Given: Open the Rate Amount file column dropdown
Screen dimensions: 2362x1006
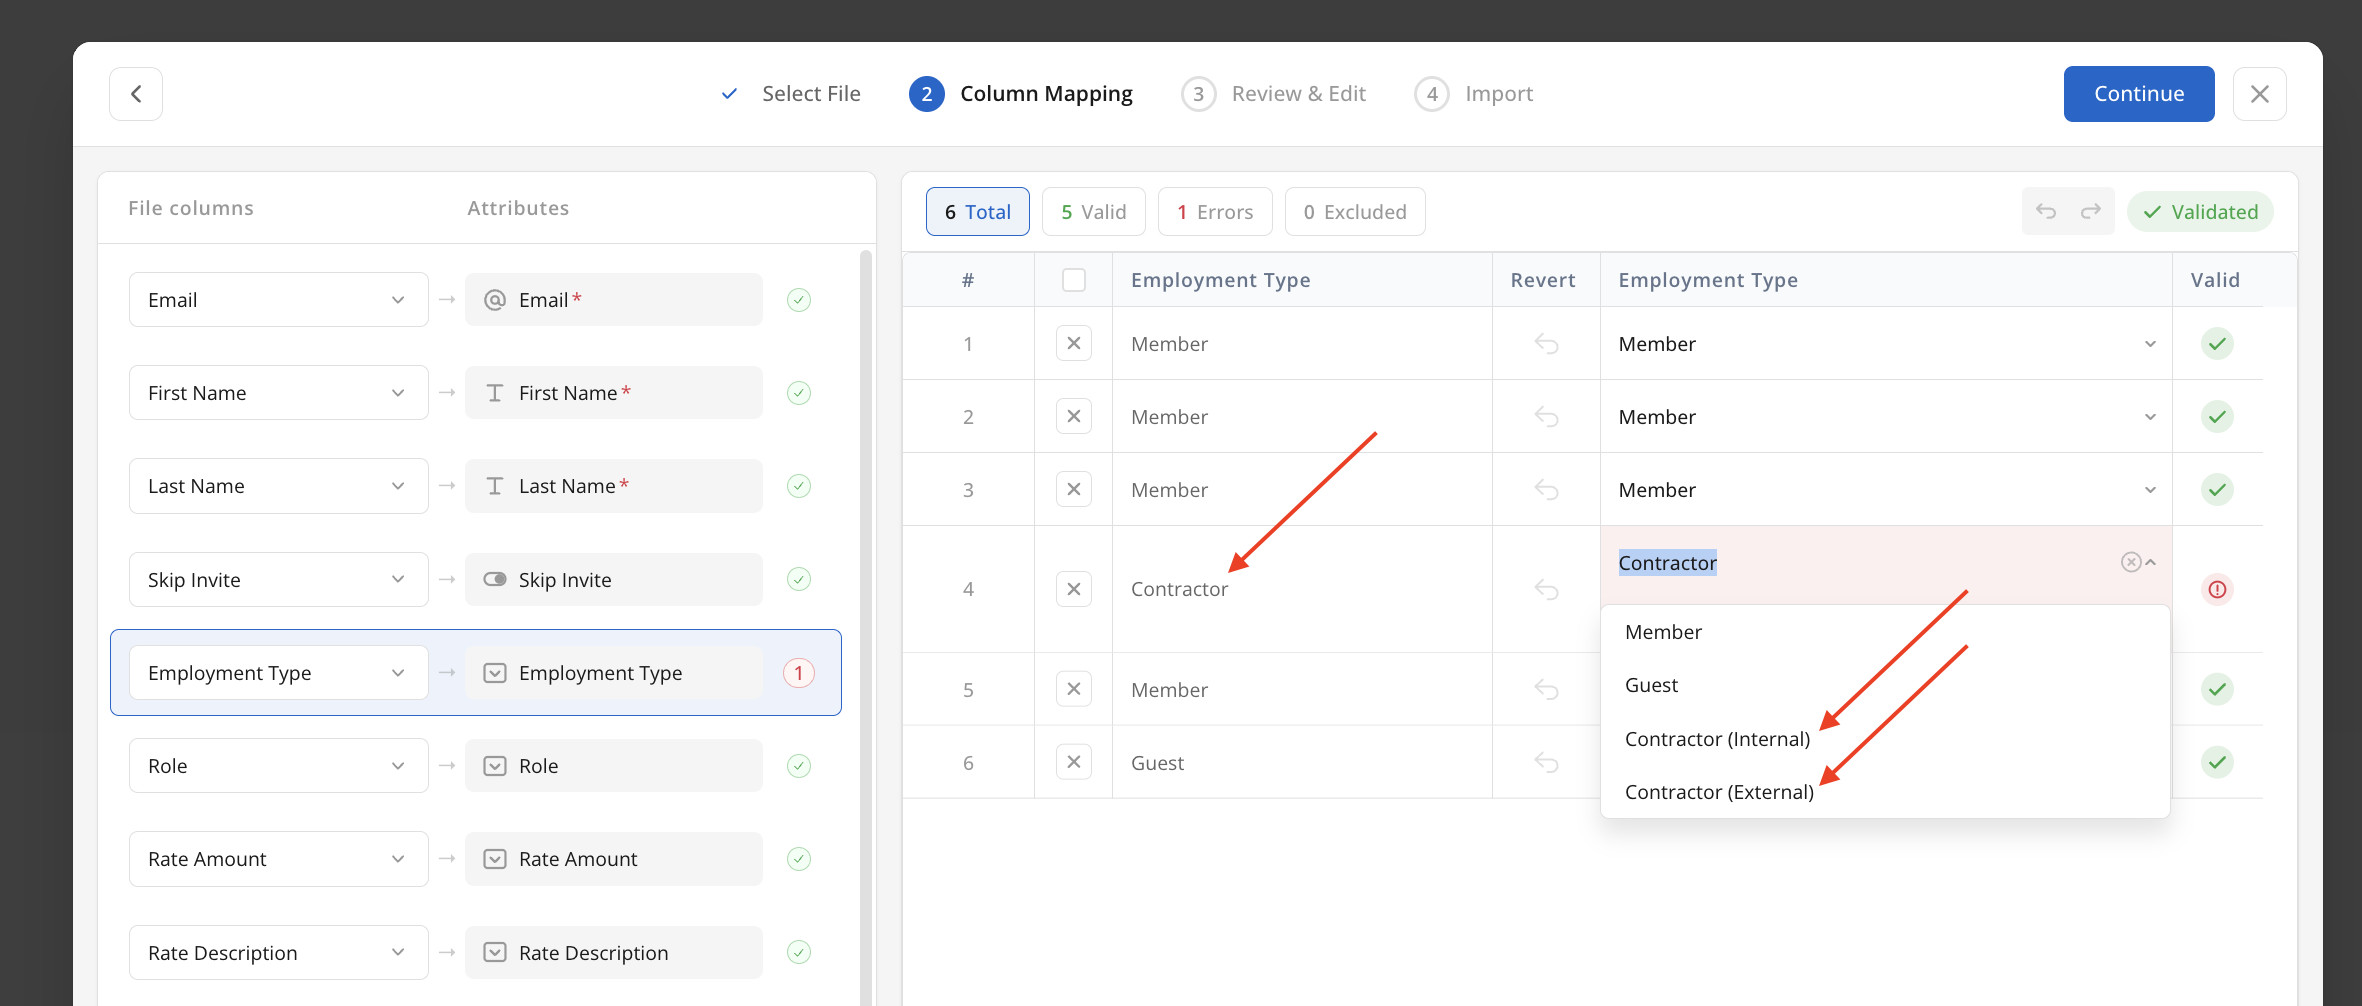Looking at the screenshot, I should 279,859.
